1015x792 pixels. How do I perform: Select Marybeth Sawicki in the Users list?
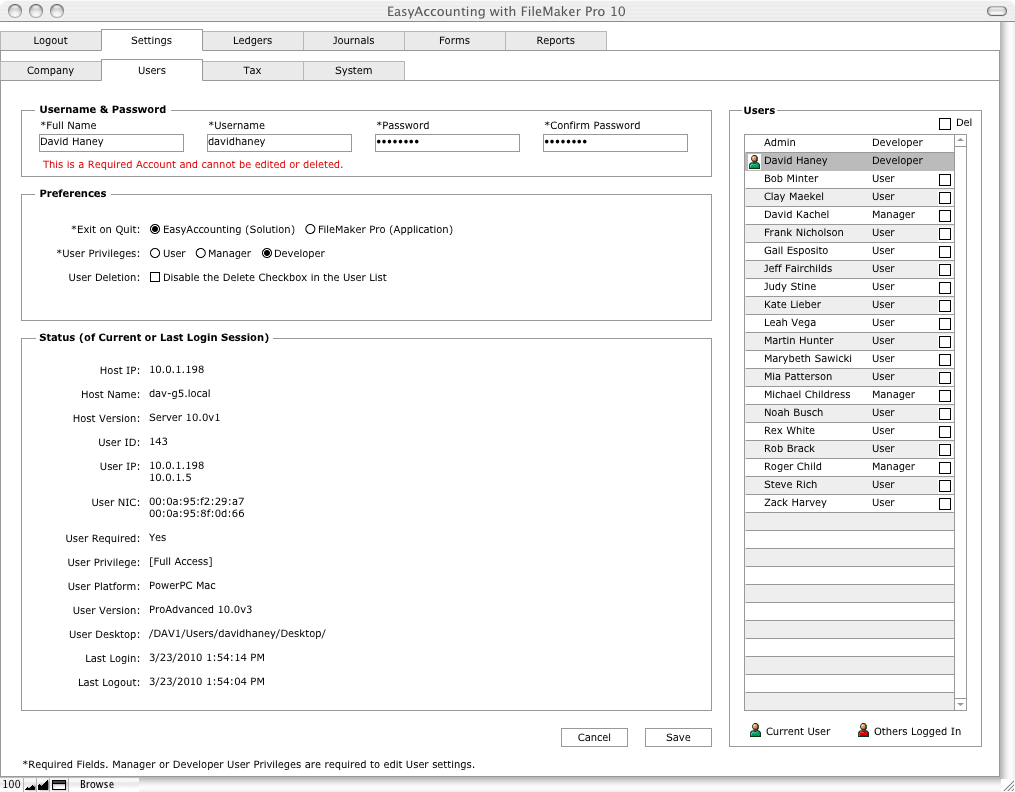pyautogui.click(x=849, y=359)
